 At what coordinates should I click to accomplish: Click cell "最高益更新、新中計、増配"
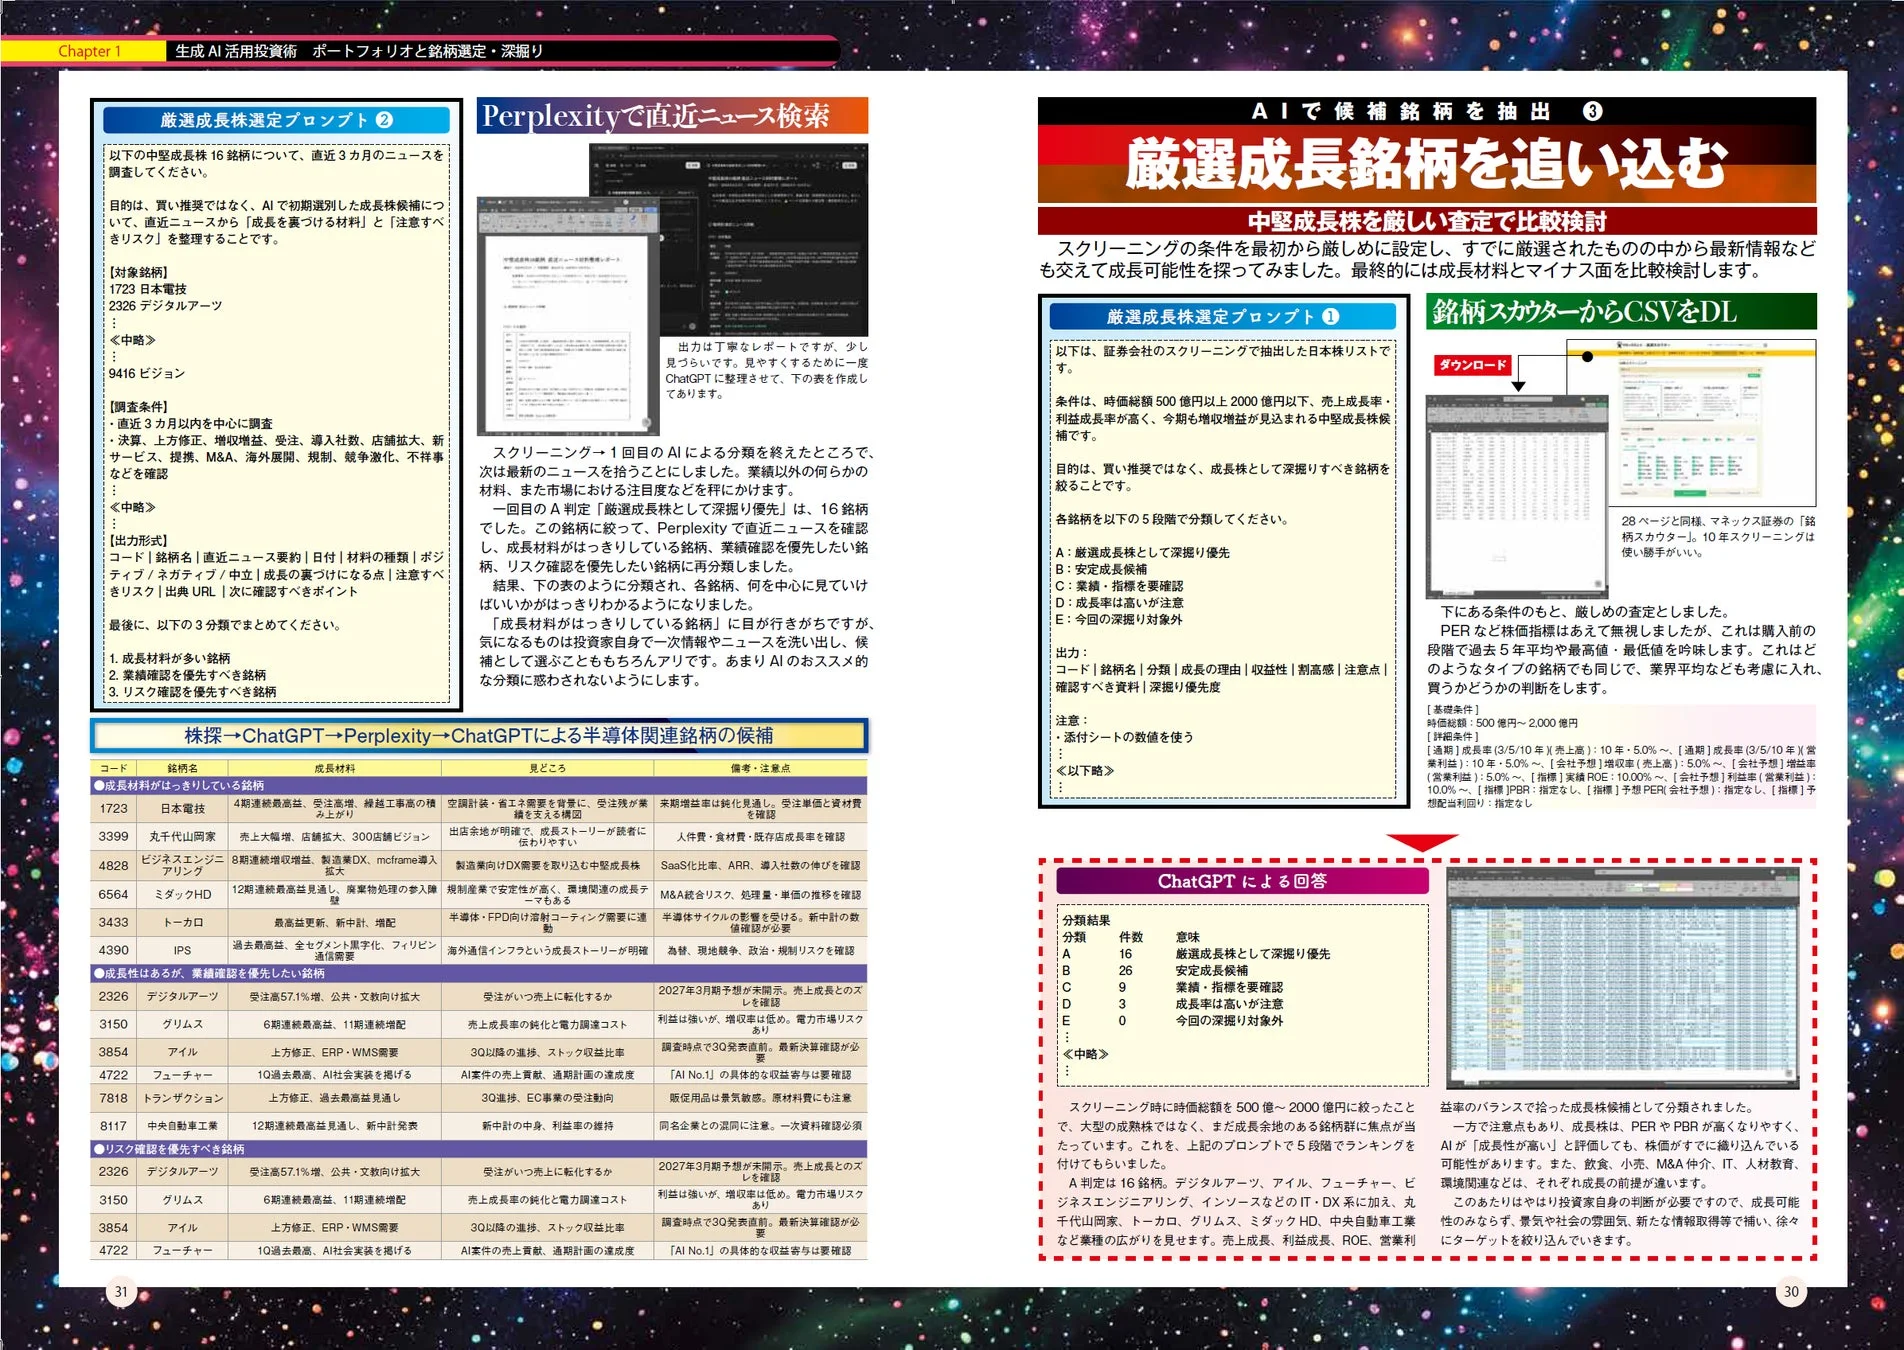[335, 923]
